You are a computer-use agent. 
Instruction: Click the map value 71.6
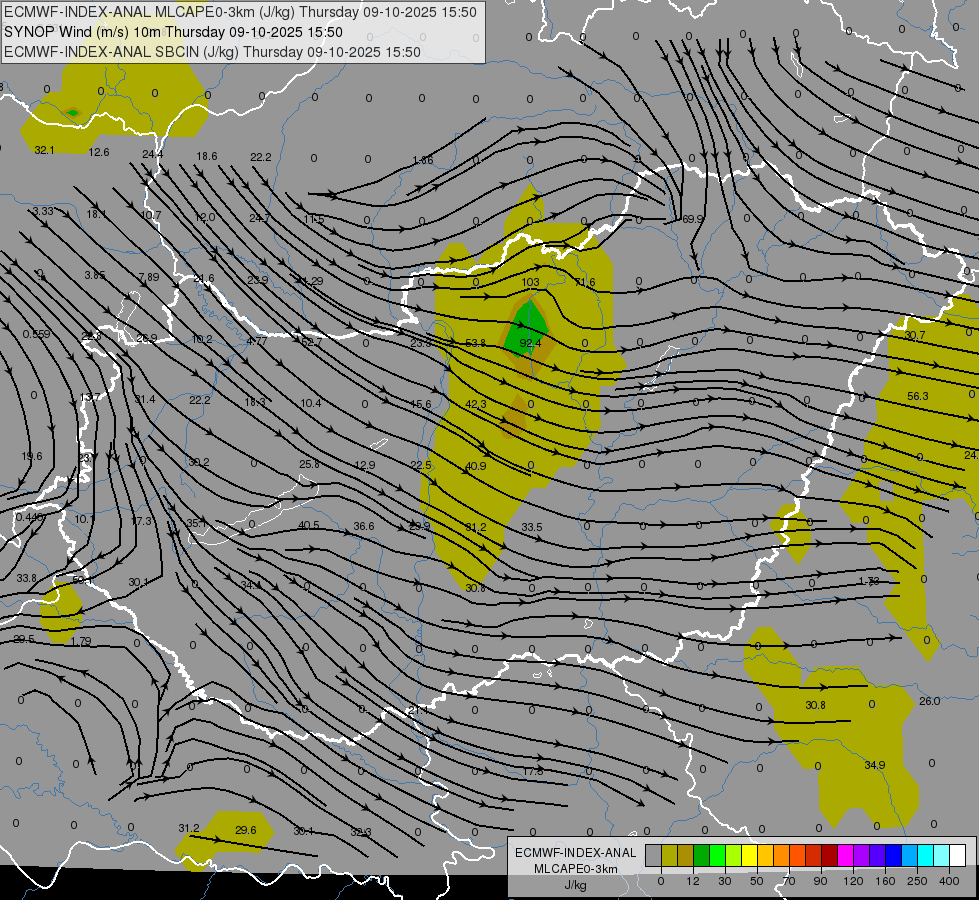click(x=585, y=282)
